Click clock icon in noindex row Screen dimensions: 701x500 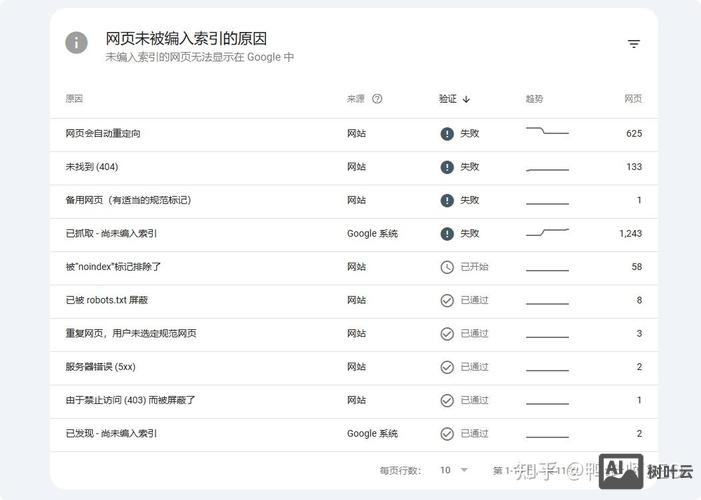coord(447,267)
